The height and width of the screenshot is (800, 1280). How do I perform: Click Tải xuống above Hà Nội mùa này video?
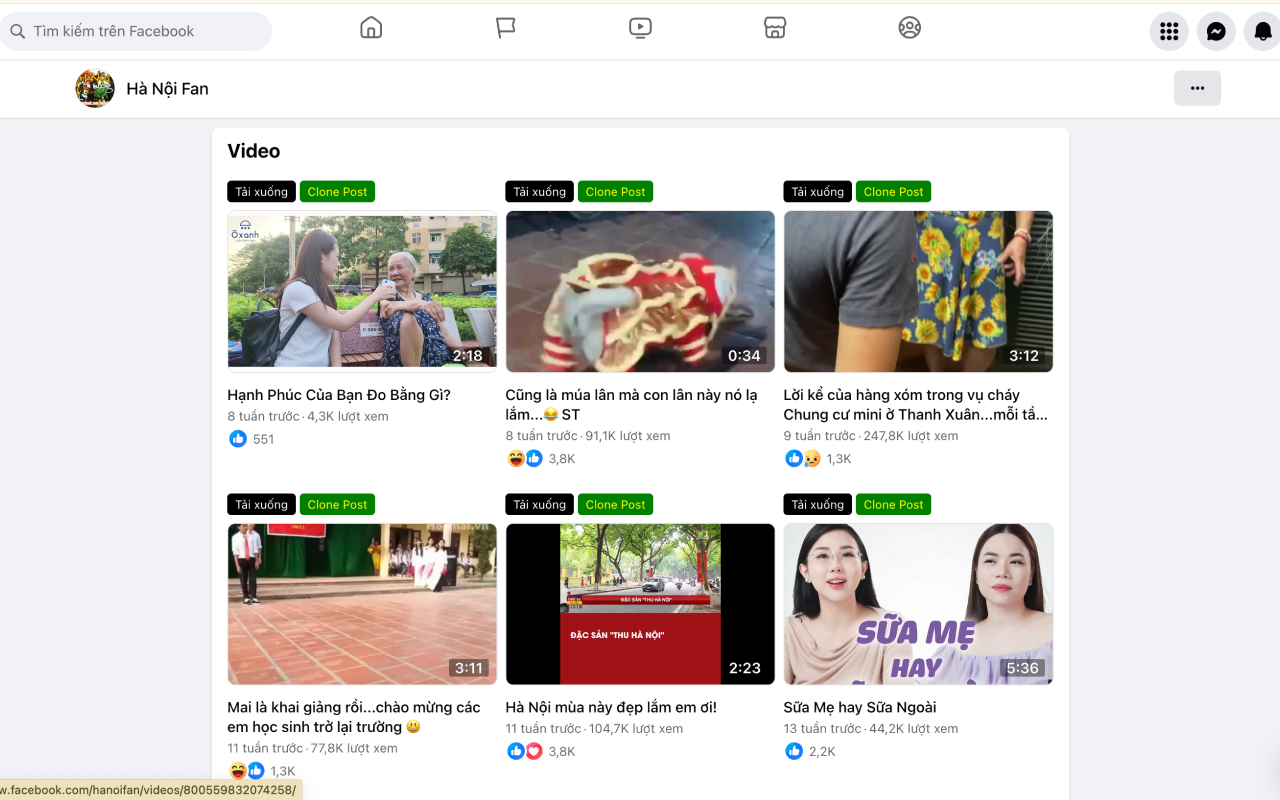click(x=540, y=505)
